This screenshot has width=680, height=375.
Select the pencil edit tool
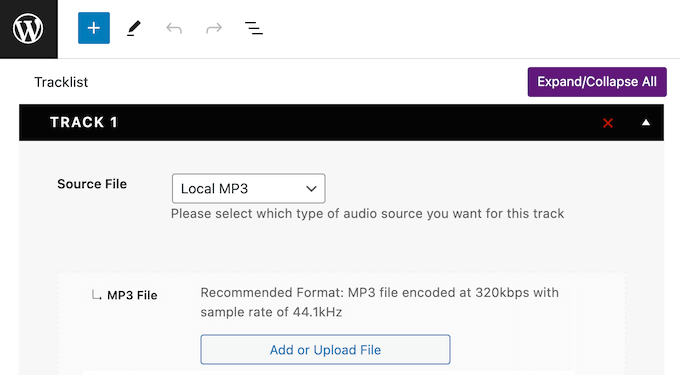[134, 29]
